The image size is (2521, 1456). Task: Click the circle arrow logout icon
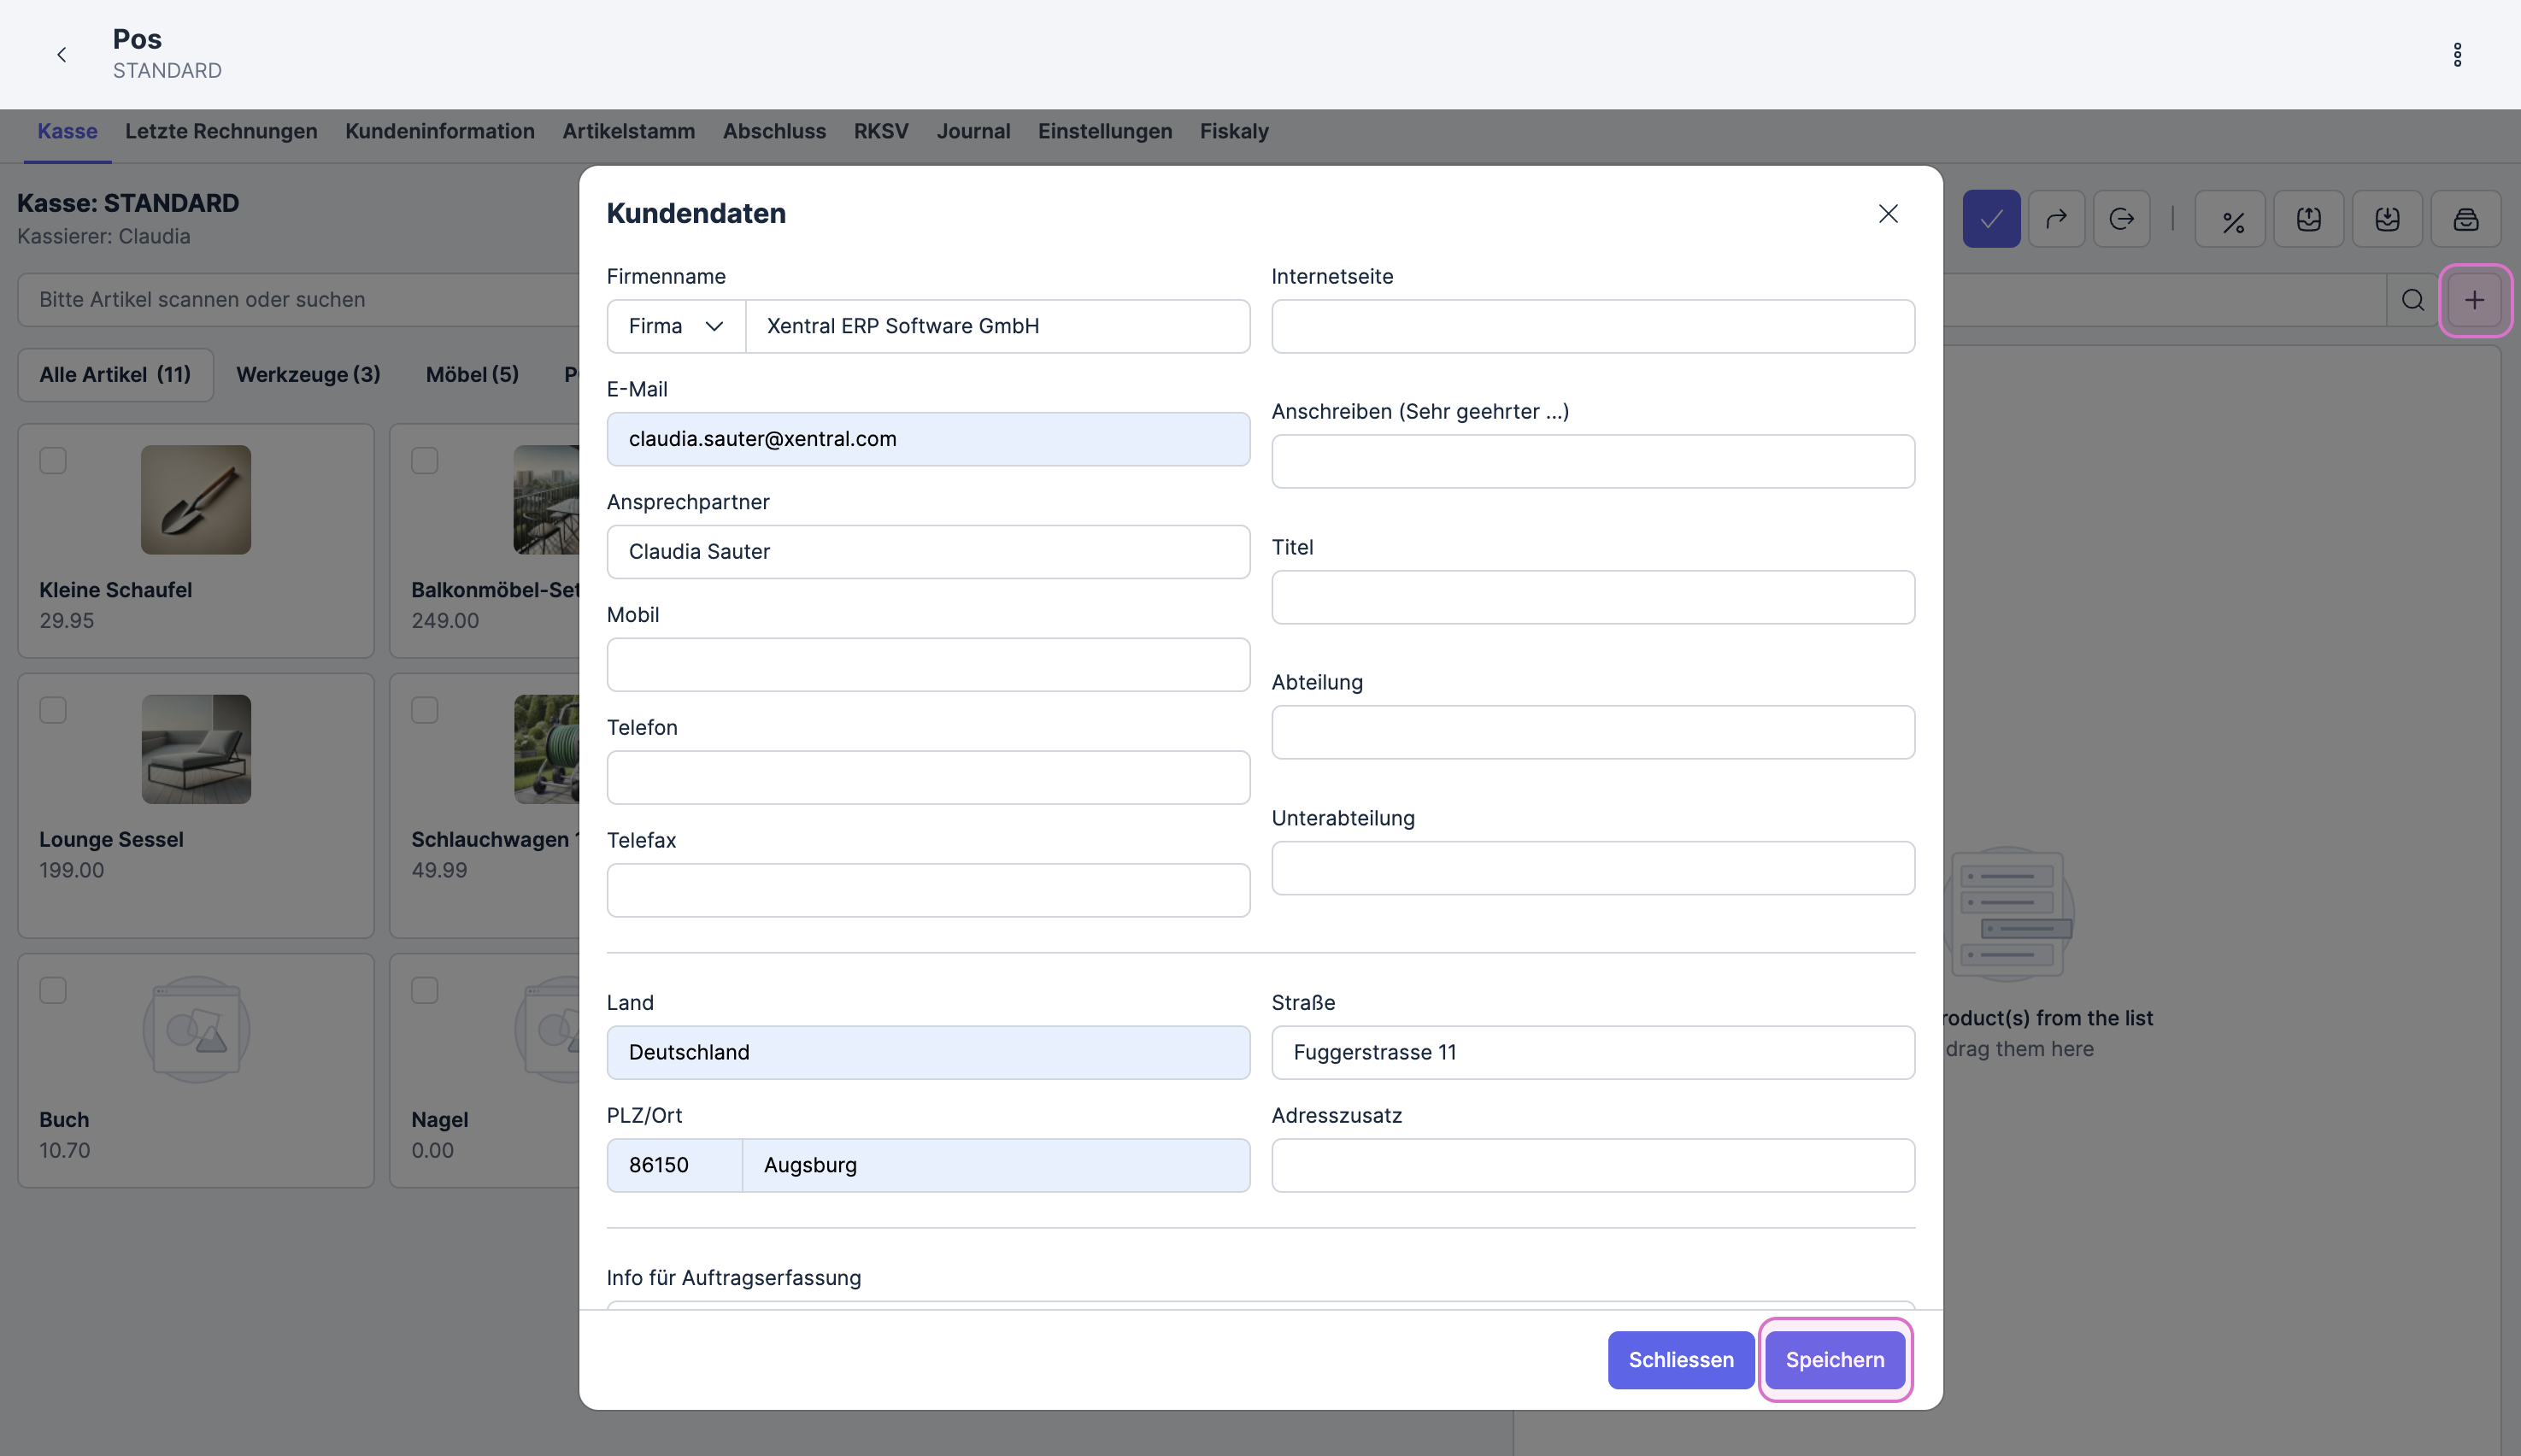point(2121,219)
